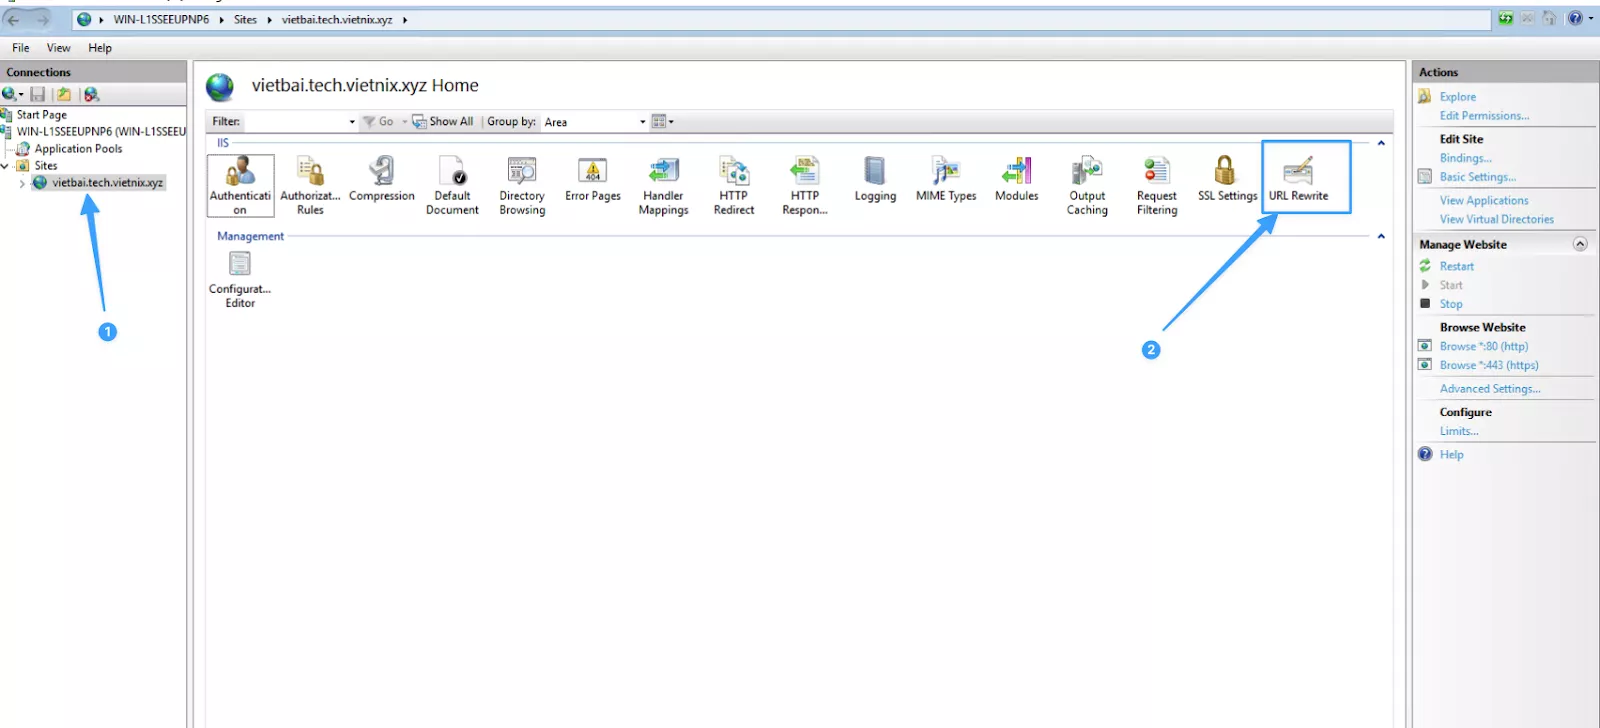Open the Group by Area dropdown

point(642,122)
